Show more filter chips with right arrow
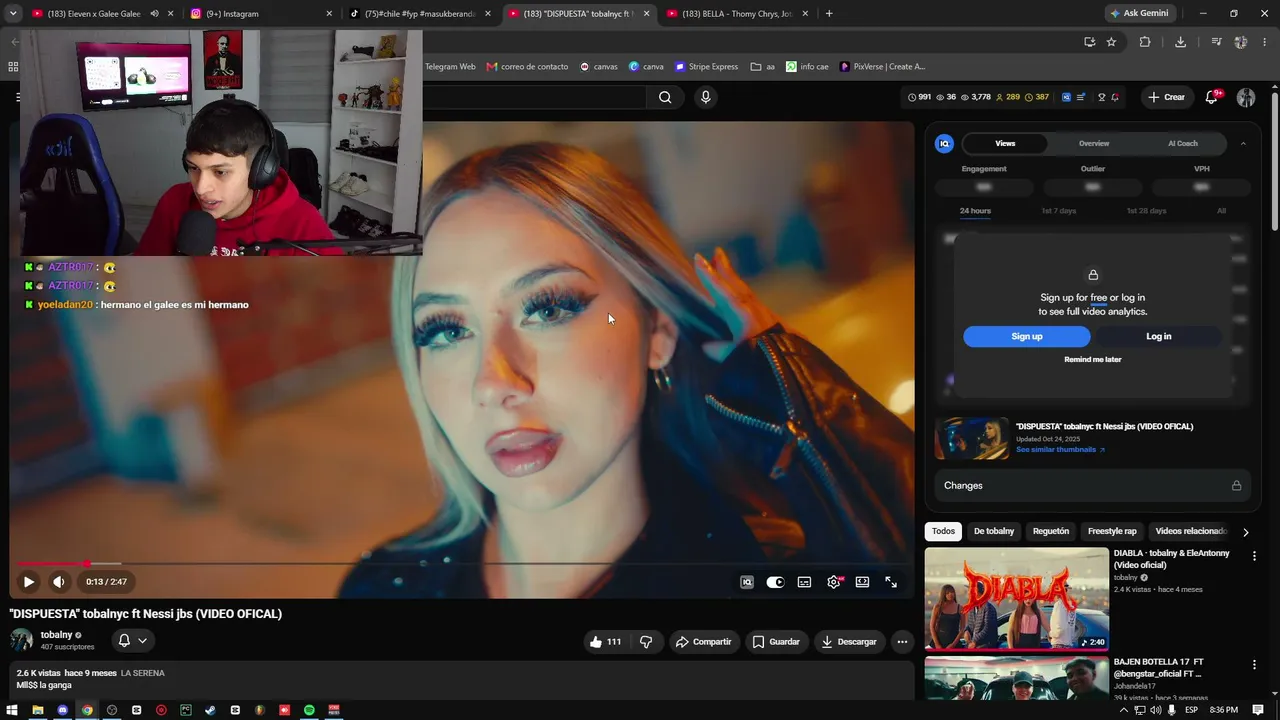Viewport: 1280px width, 720px height. click(x=1245, y=532)
